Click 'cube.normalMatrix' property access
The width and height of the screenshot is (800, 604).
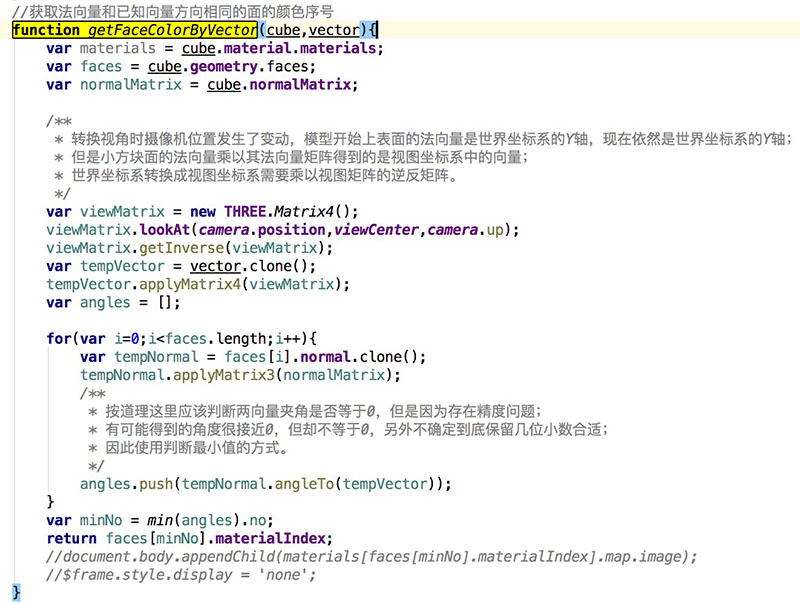(279, 84)
